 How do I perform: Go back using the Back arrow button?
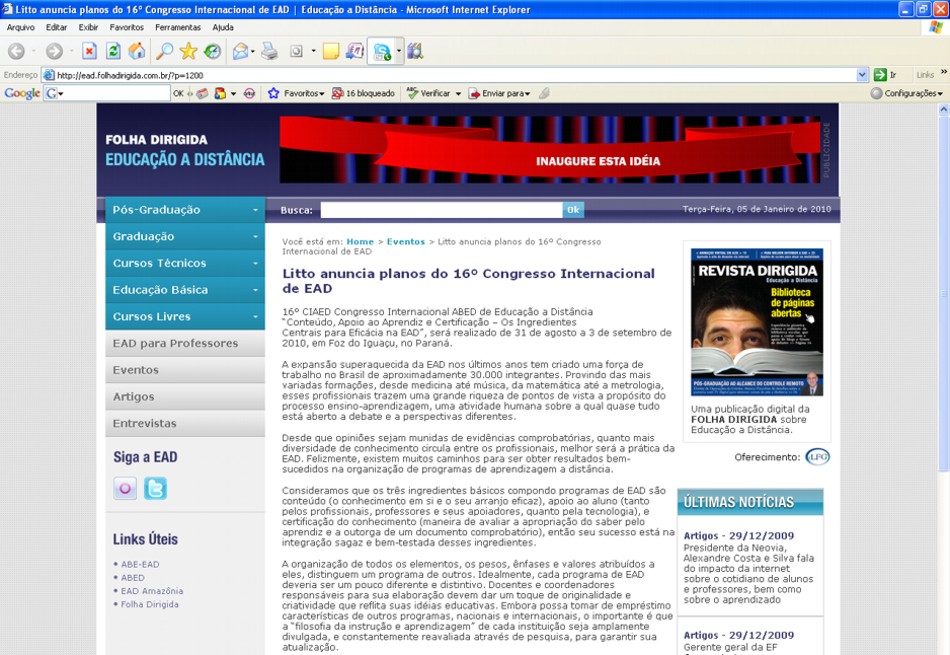16,52
